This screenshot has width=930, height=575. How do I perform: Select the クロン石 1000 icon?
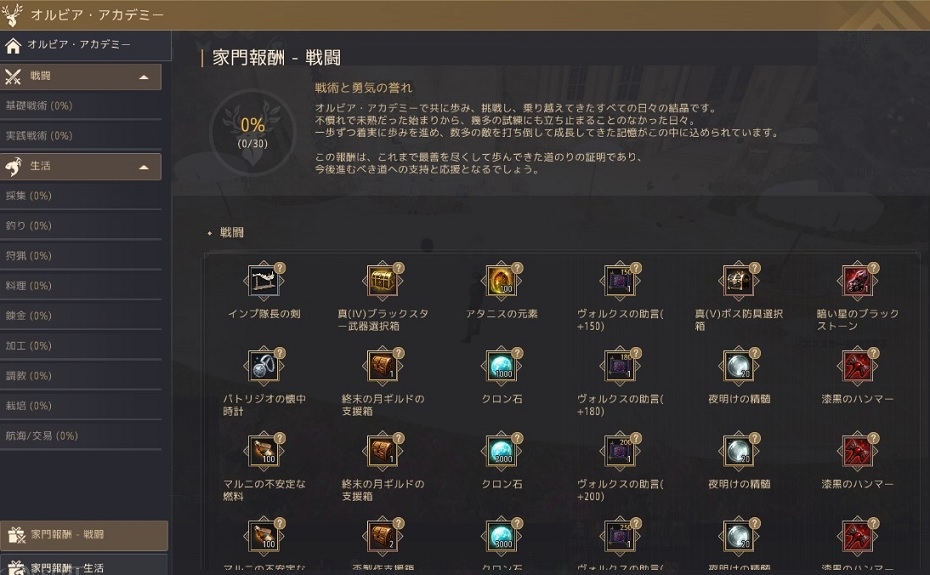point(502,366)
